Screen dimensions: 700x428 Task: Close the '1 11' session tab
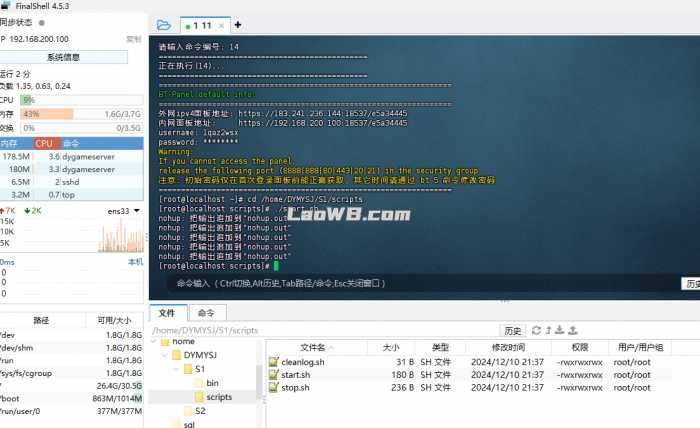[x=221, y=26]
